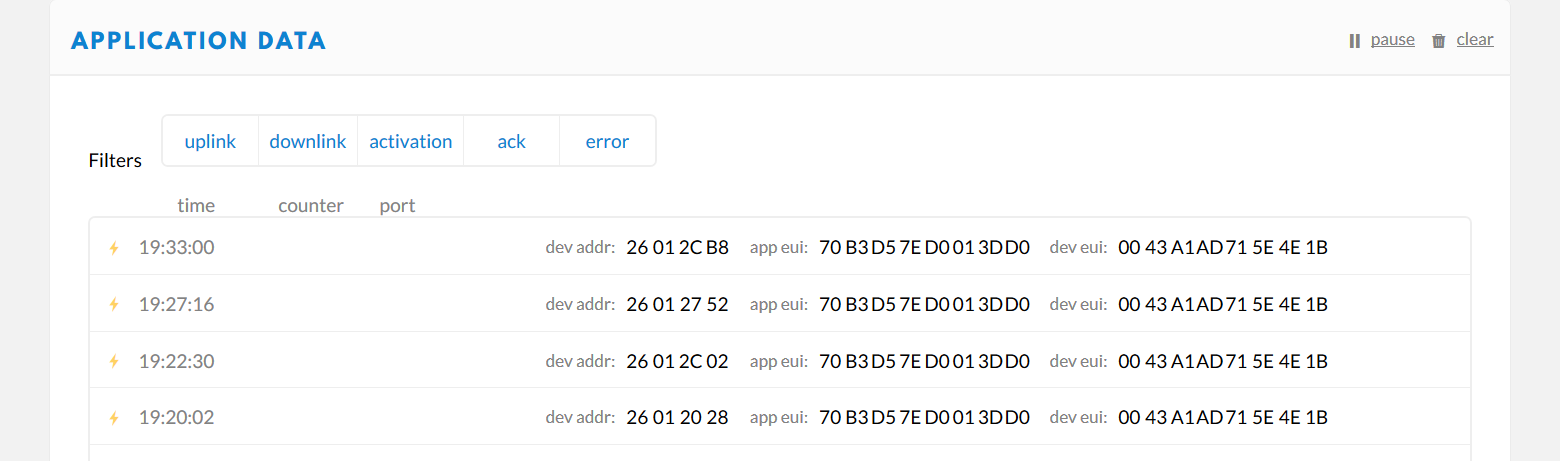Click lightning bolt icon for 19:27:16 entry
This screenshot has height=461, width=1560.
[x=114, y=304]
